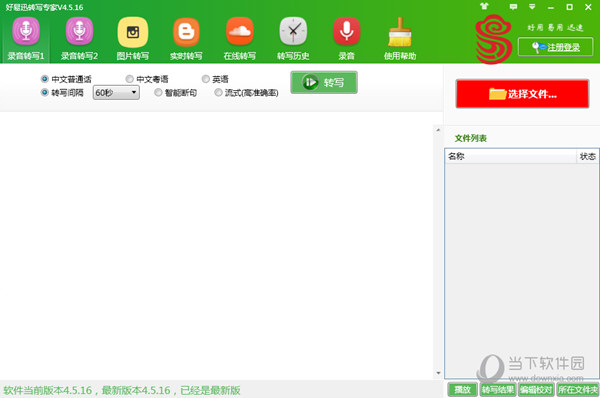This screenshot has width=600, height=398.
Task: Click the green 转写 transcribe button
Action: coord(324,82)
